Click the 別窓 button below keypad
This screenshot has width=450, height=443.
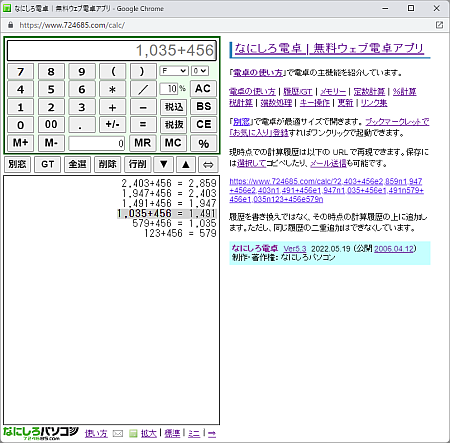(x=17, y=164)
